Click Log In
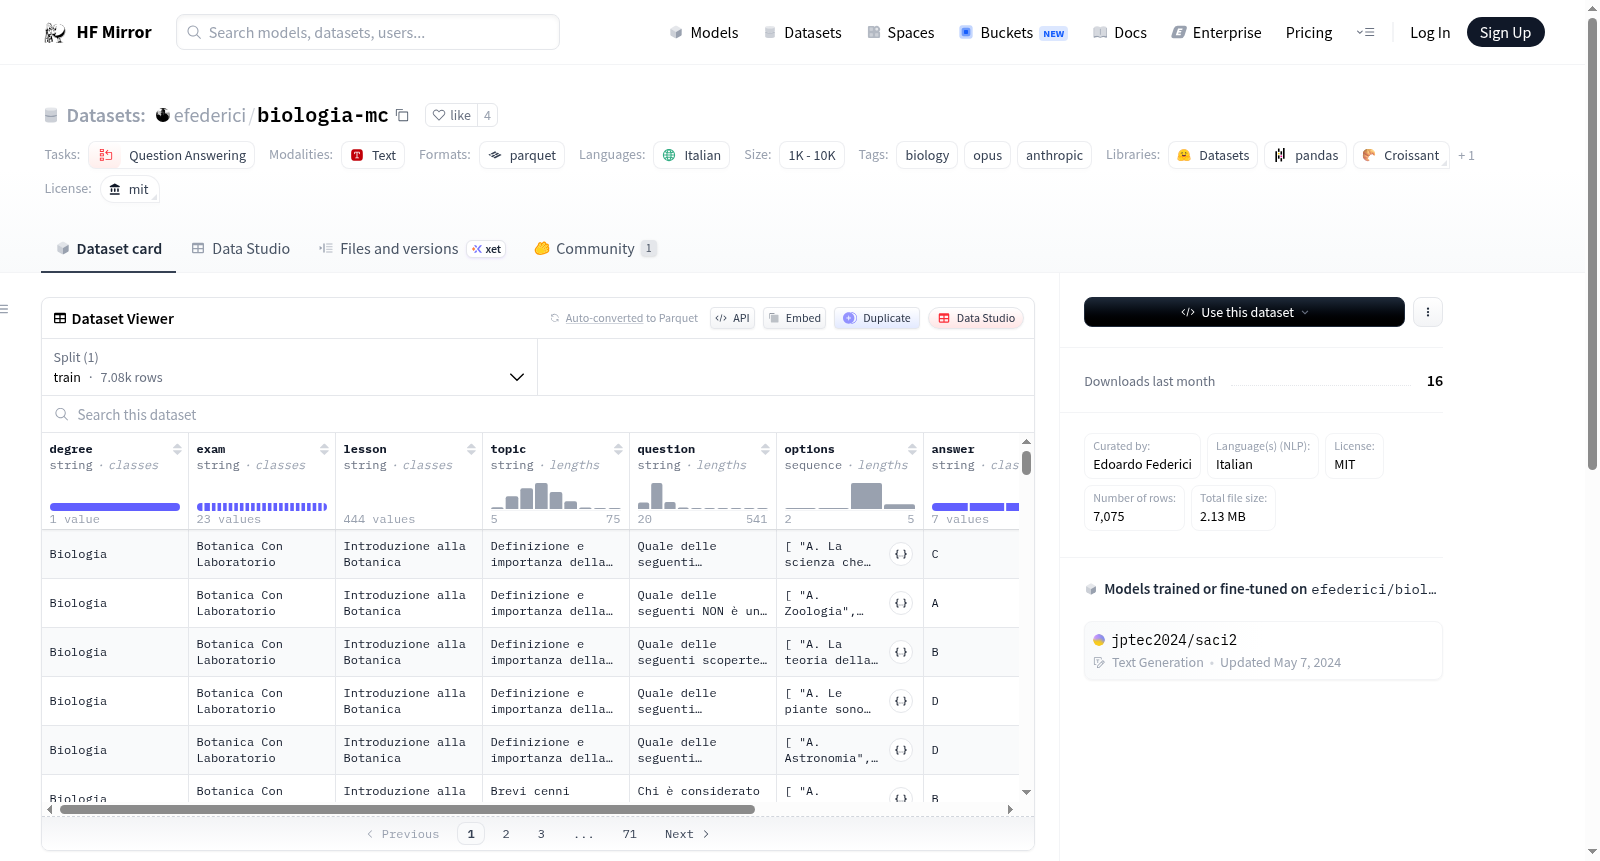This screenshot has width=1600, height=861. point(1430,32)
